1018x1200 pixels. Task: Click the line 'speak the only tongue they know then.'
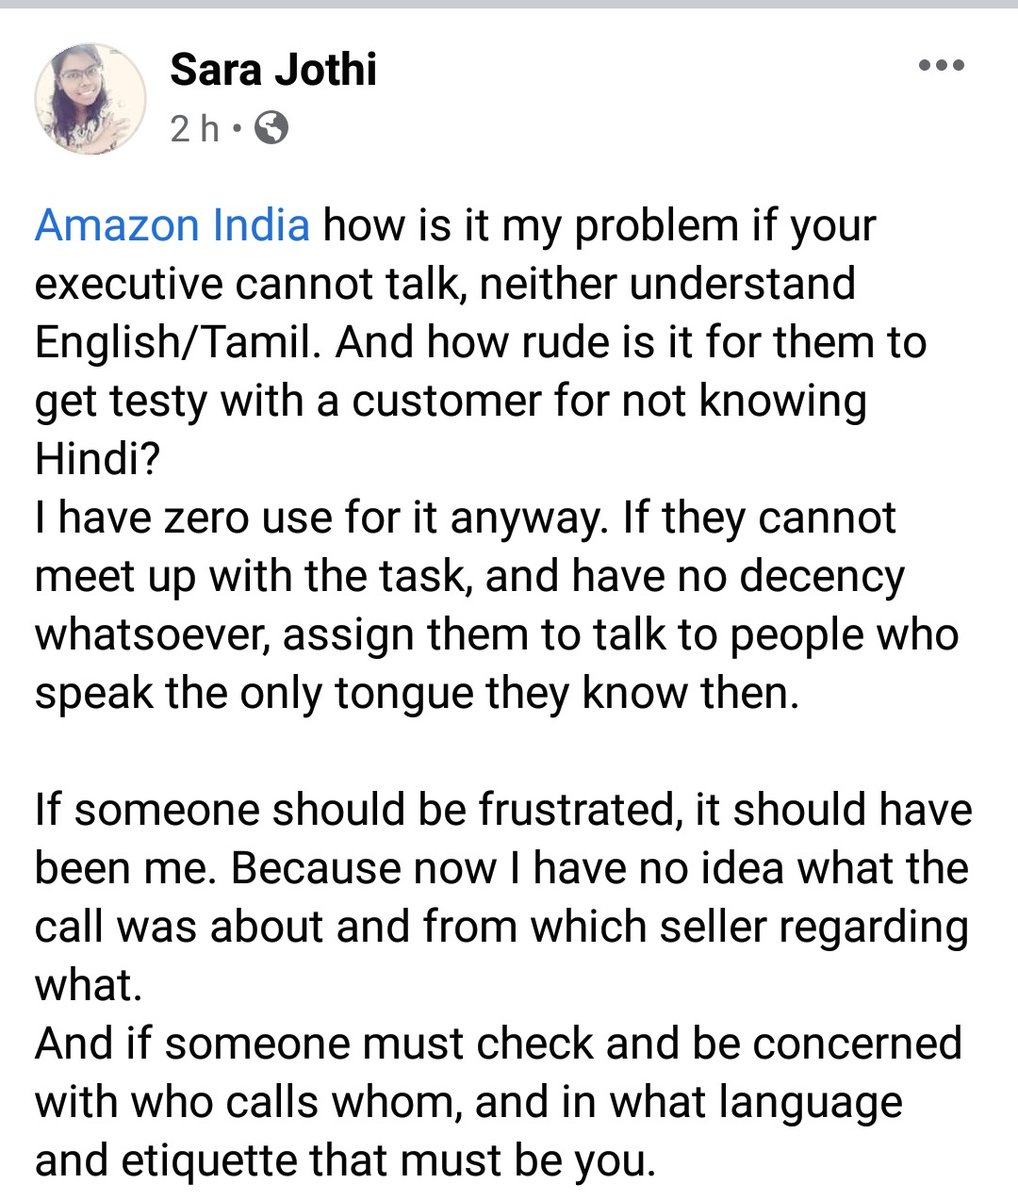pos(418,694)
